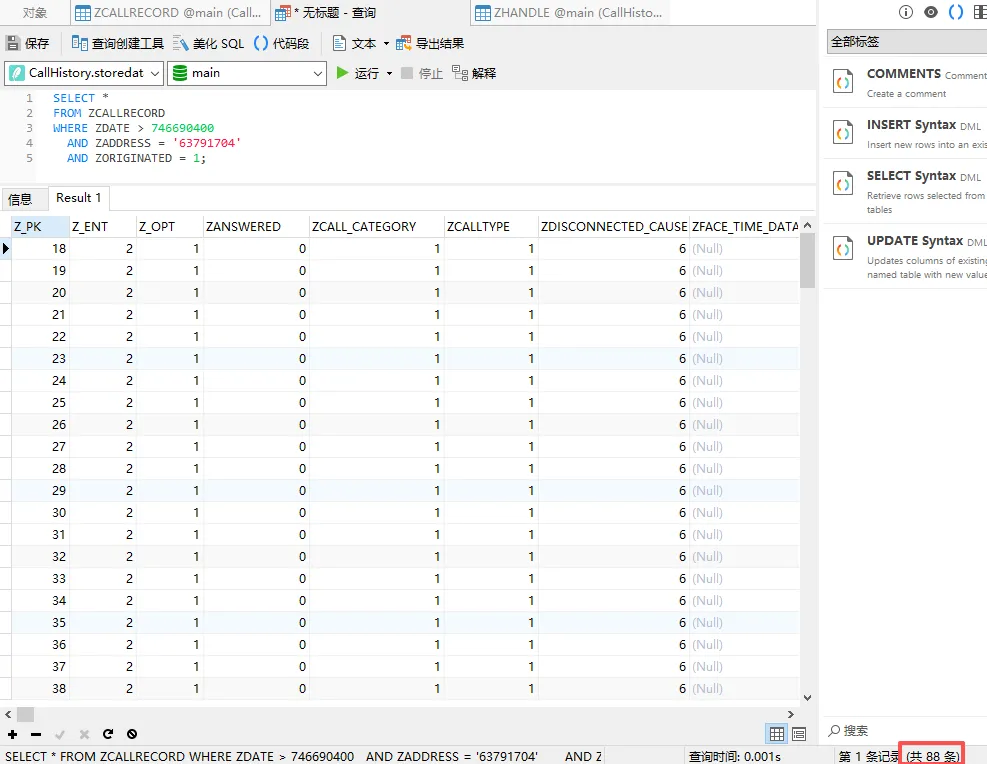Image resolution: width=987 pixels, height=764 pixels.
Task: Switch to form view icon
Action: click(x=799, y=734)
